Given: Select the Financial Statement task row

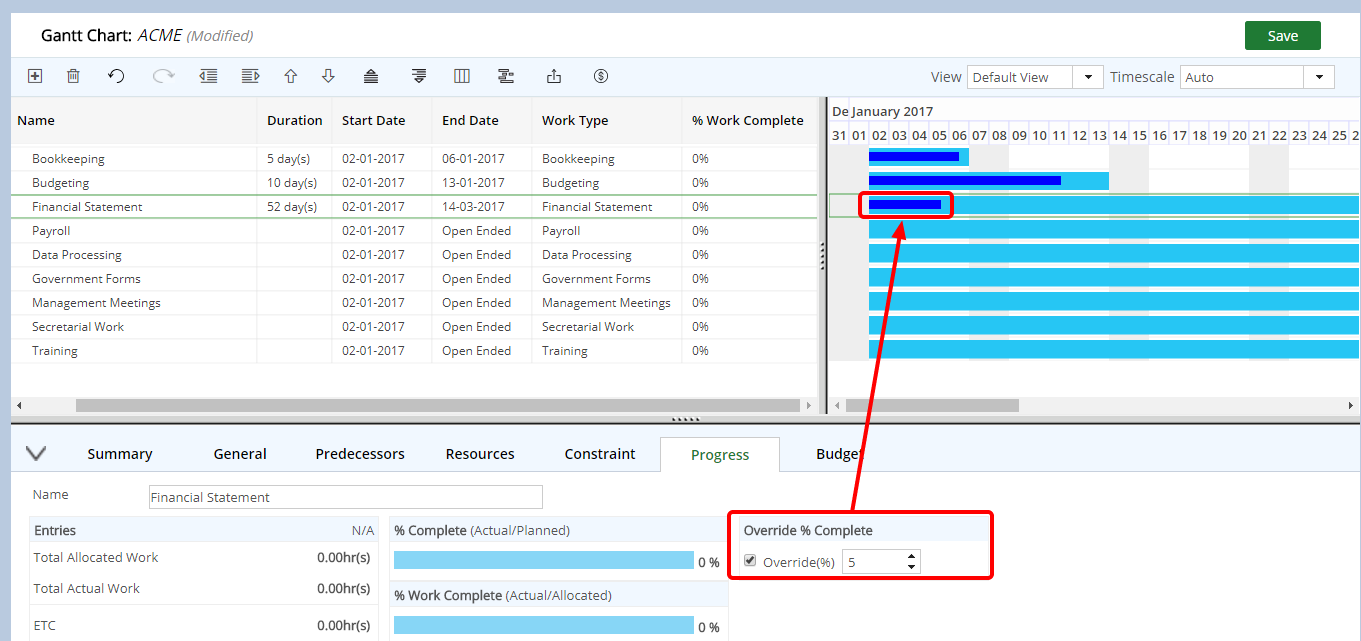Looking at the screenshot, I should click(414, 207).
